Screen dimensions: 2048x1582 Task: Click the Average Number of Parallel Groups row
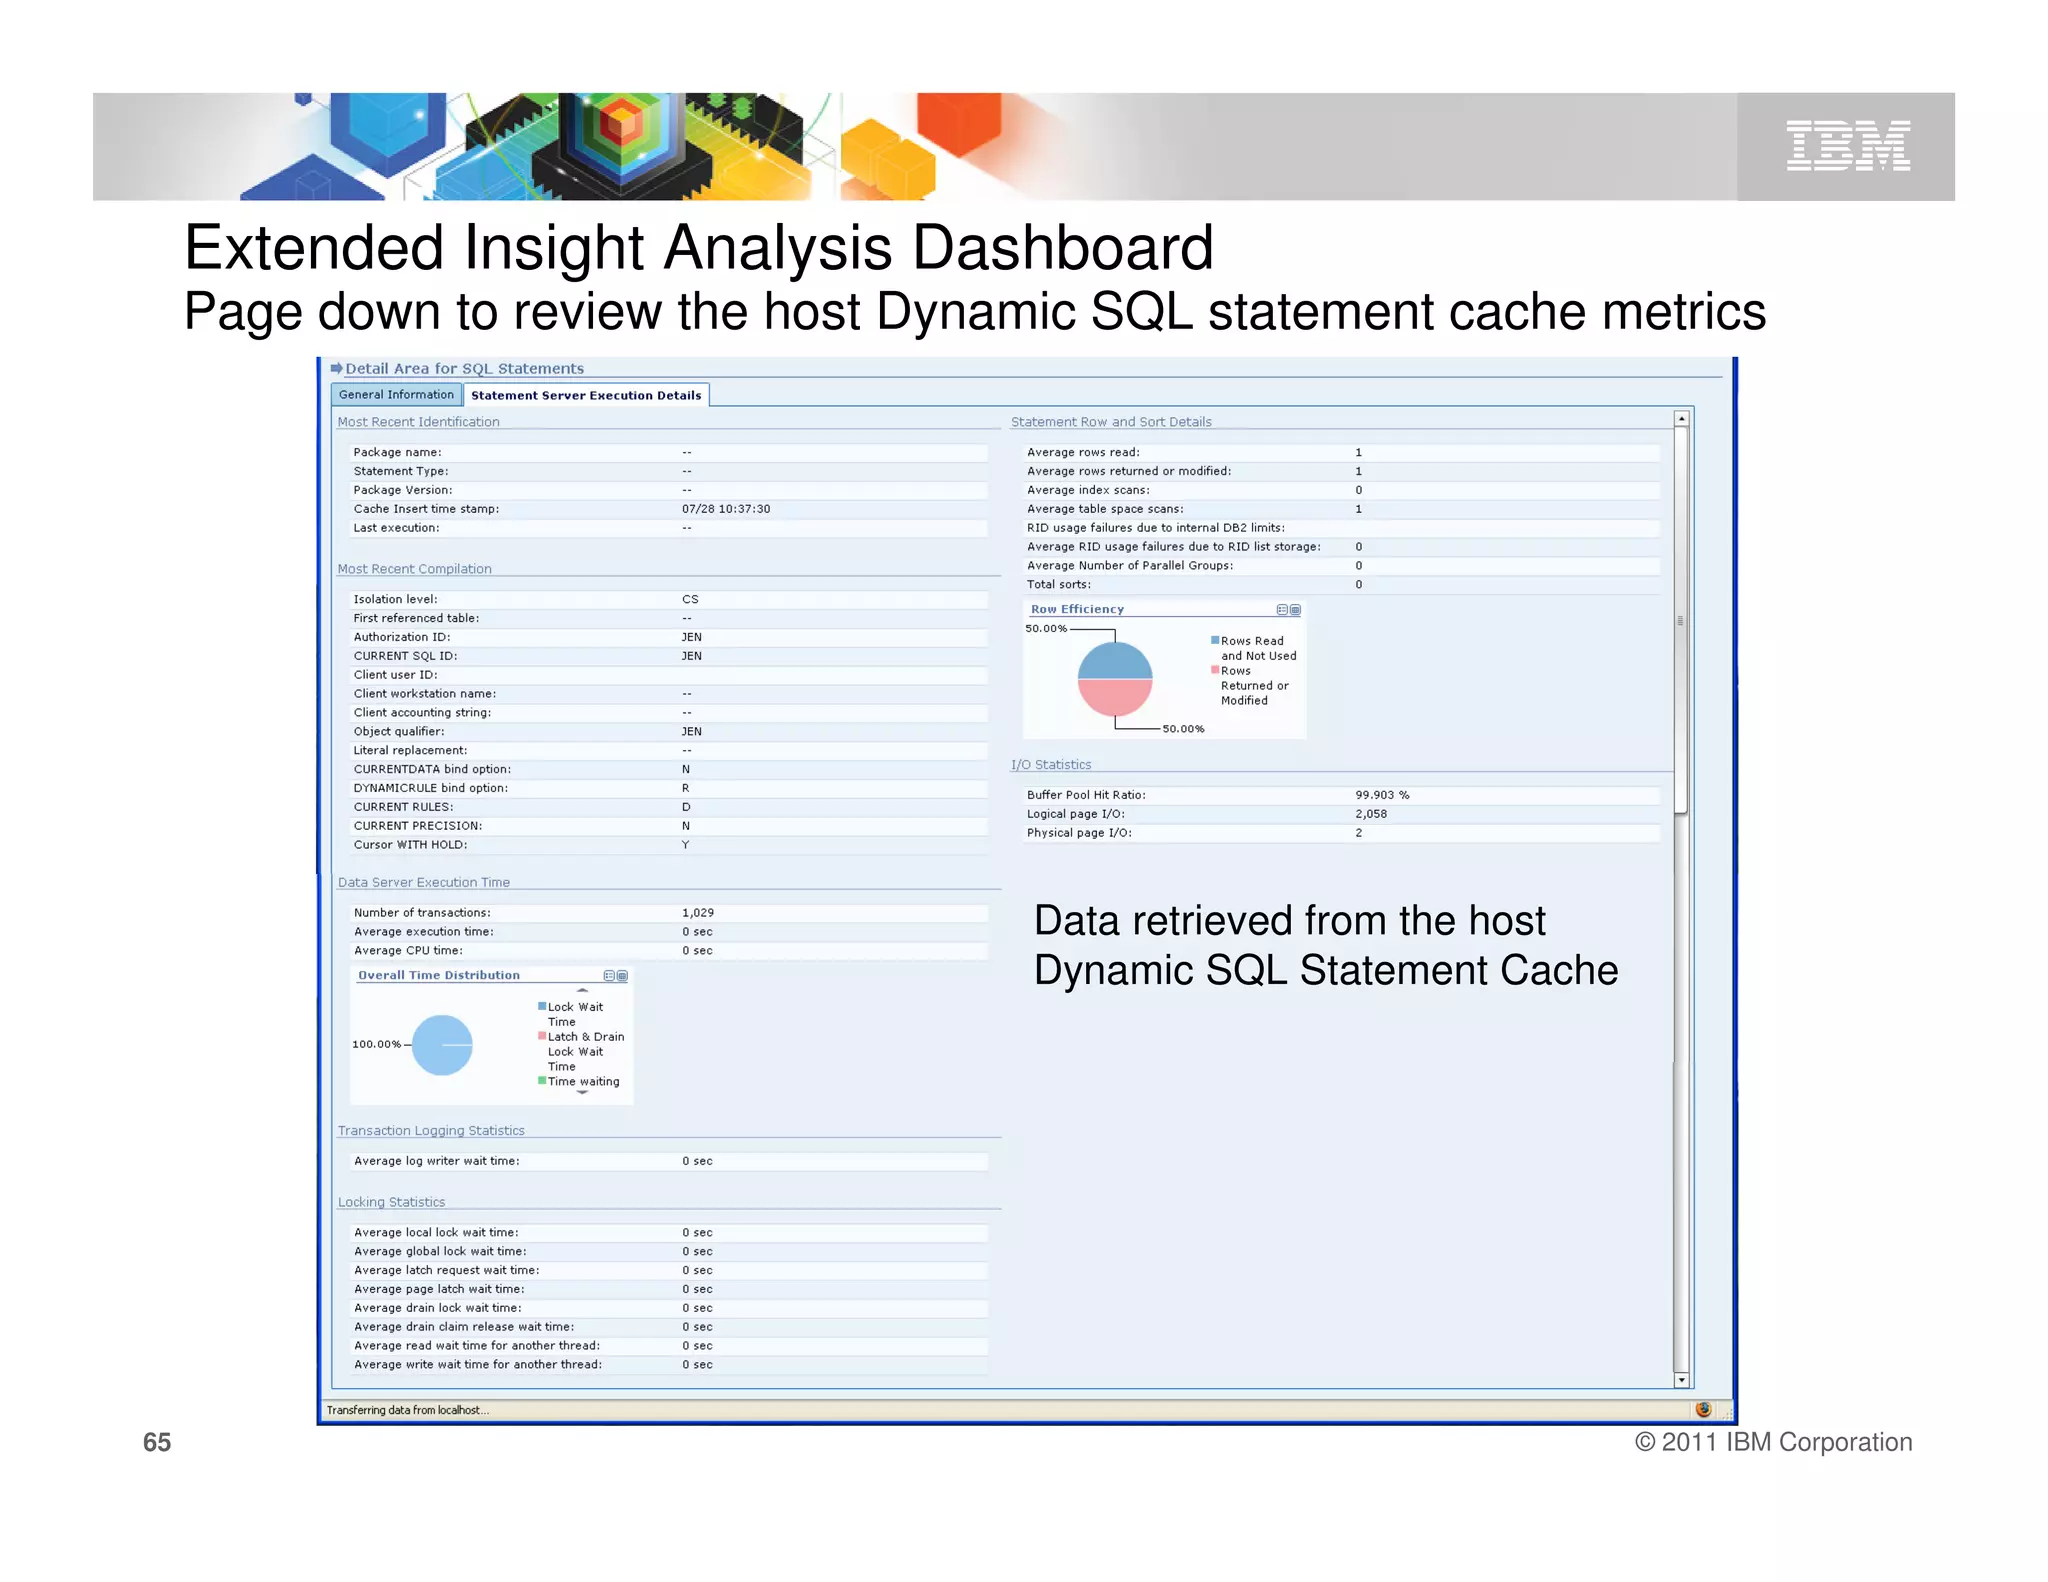[x=1341, y=565]
